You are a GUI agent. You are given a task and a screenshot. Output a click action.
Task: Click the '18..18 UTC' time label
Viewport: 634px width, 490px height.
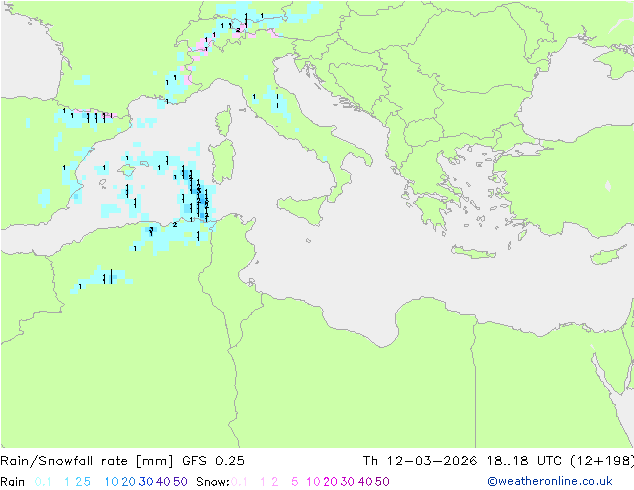click(524, 461)
